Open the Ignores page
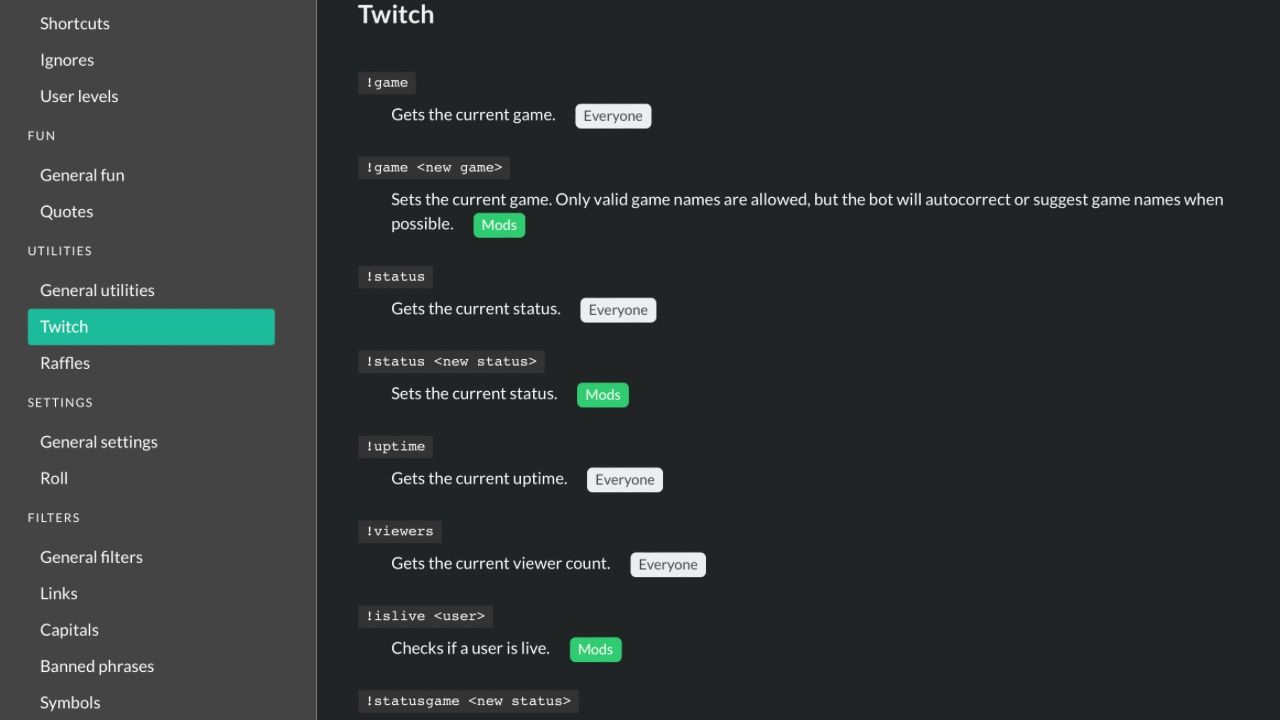 [67, 60]
